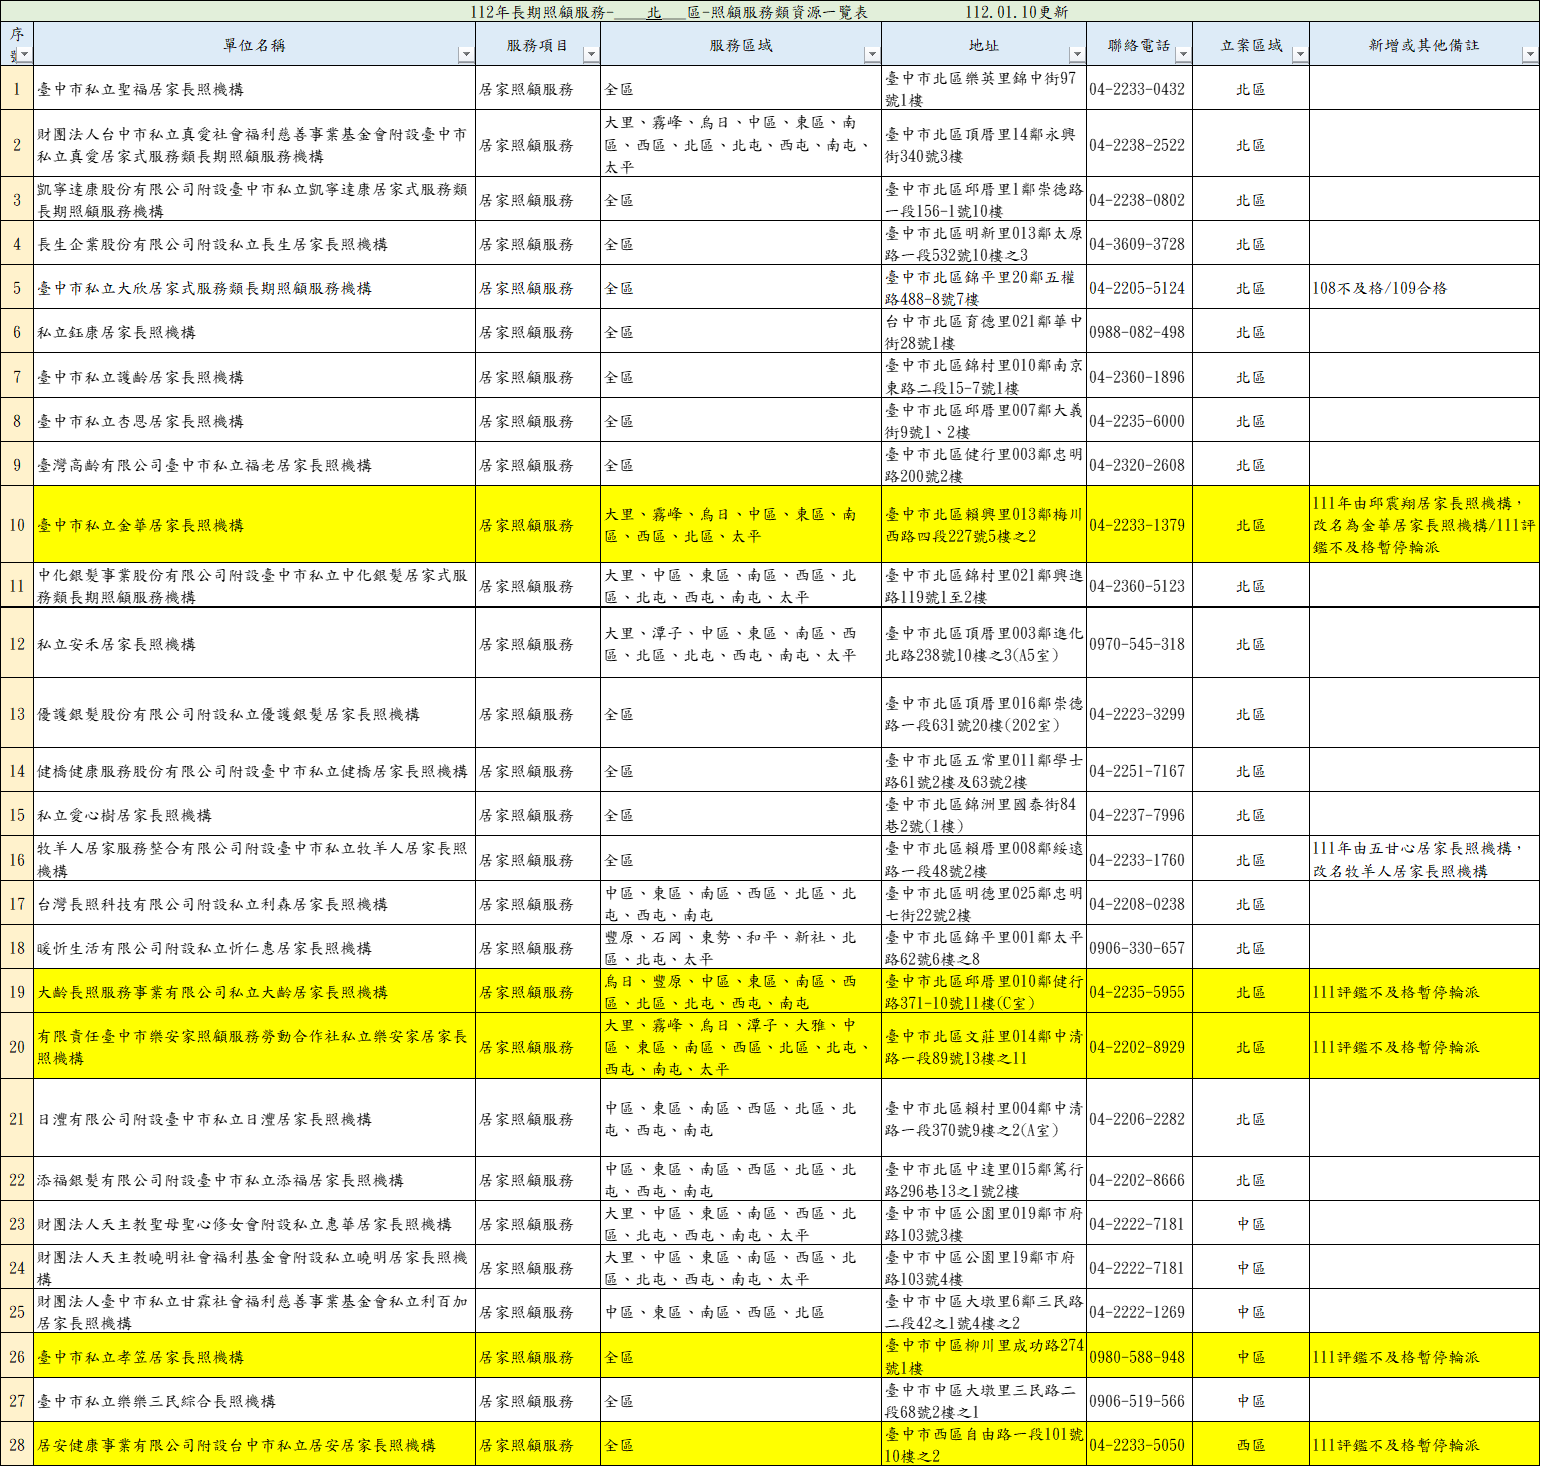Select phone number 0906-330-657
This screenshot has width=1541, height=1467.
(1139, 948)
